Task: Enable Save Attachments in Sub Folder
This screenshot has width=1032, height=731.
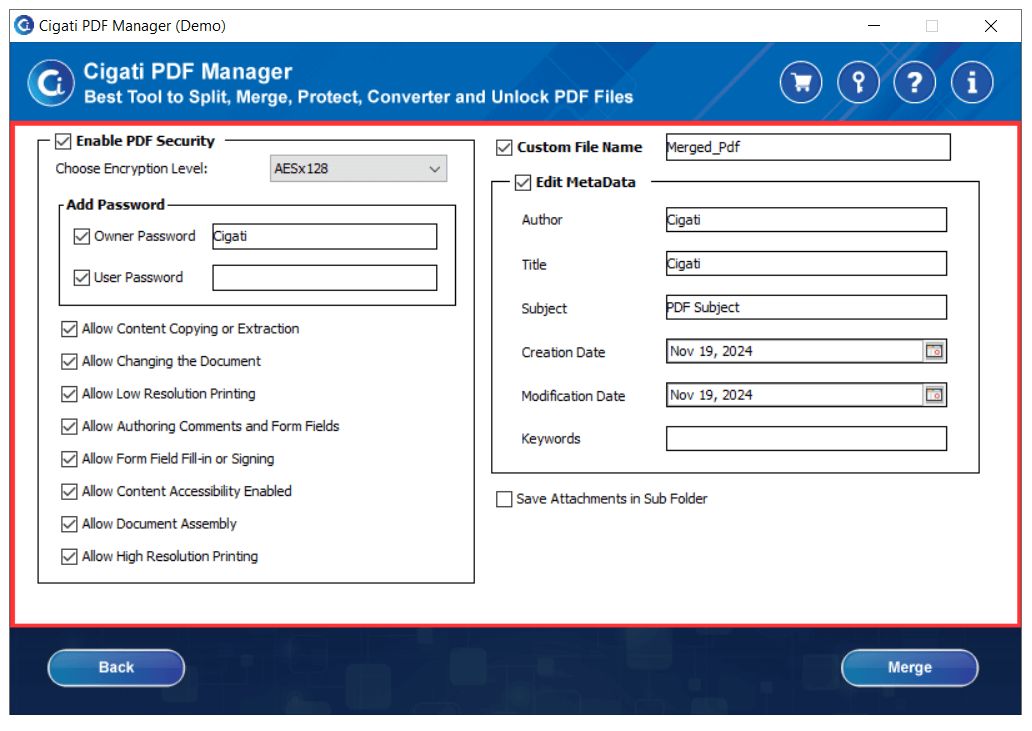Action: (x=504, y=499)
